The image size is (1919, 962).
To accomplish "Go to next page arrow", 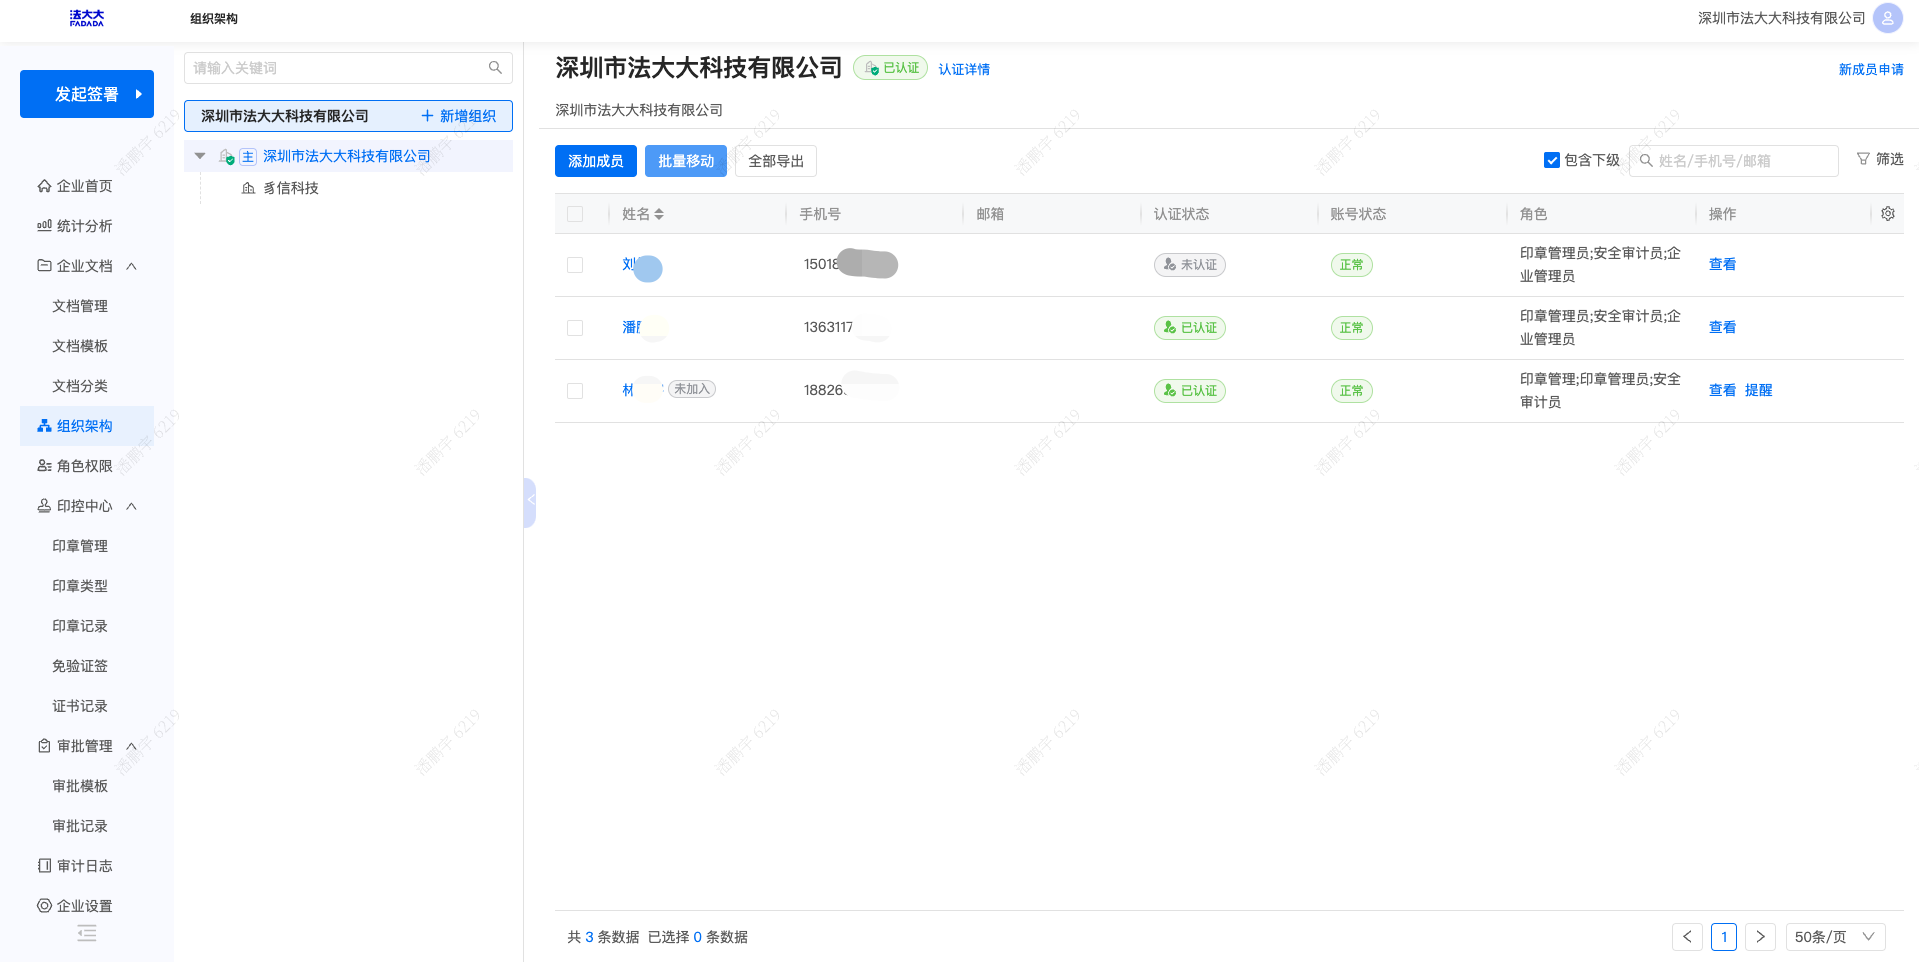I will coord(1761,937).
